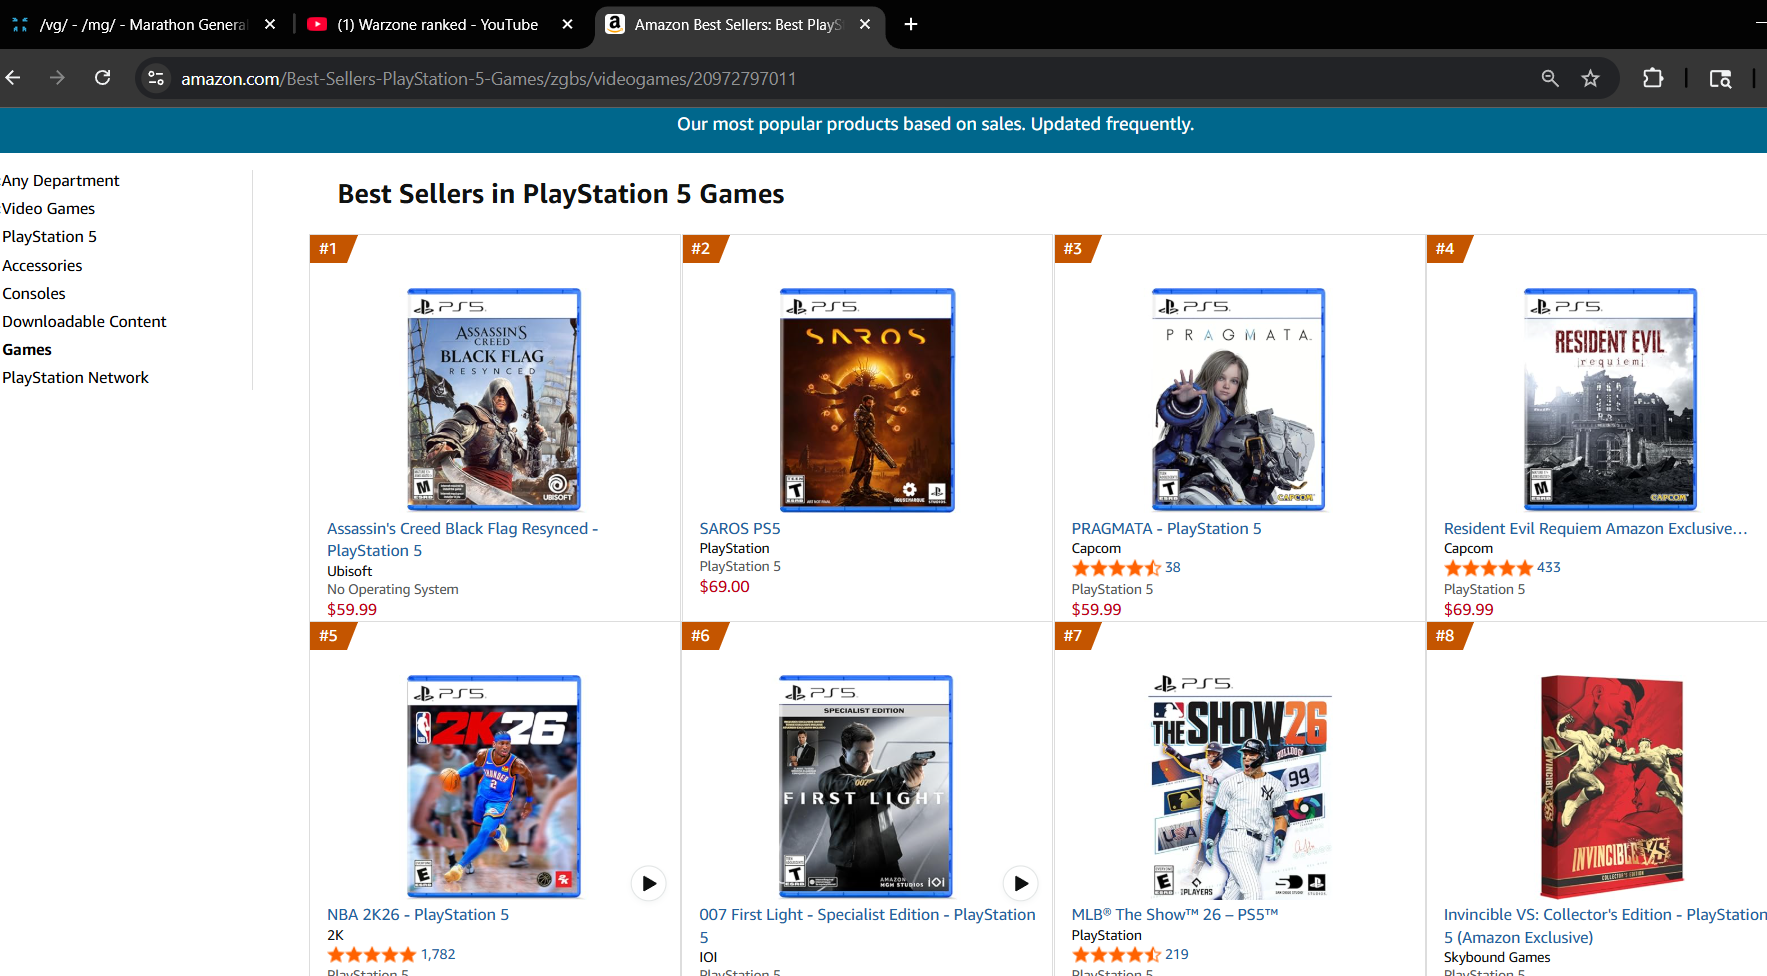Open the NBA 2K26 - PlayStation 5 title link

point(418,915)
